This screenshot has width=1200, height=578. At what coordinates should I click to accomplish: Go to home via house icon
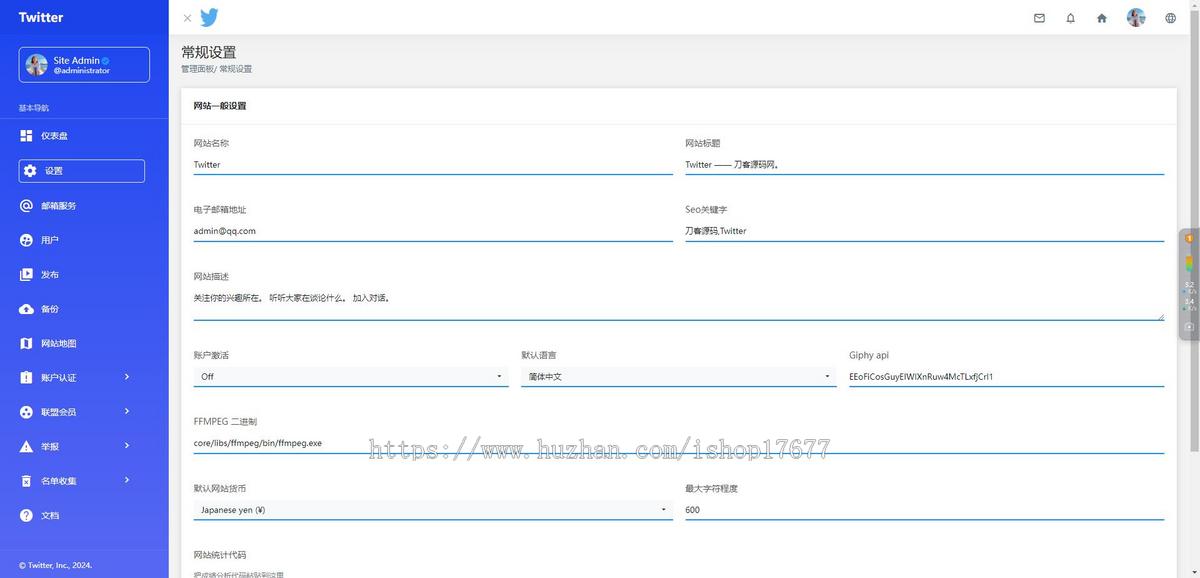tap(1102, 18)
